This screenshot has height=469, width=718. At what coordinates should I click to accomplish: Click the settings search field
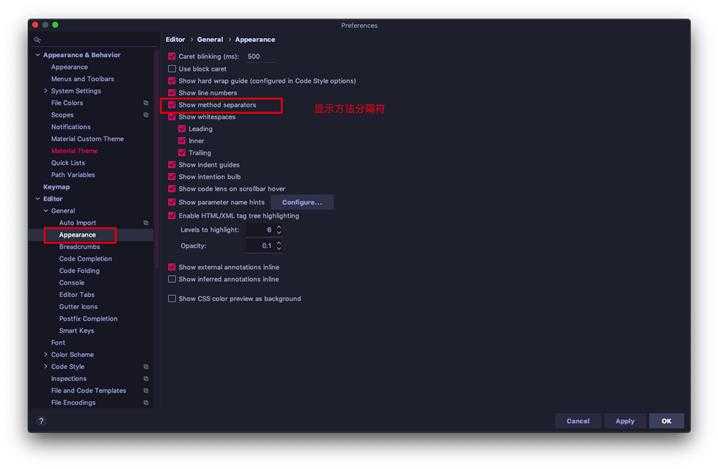pos(96,40)
